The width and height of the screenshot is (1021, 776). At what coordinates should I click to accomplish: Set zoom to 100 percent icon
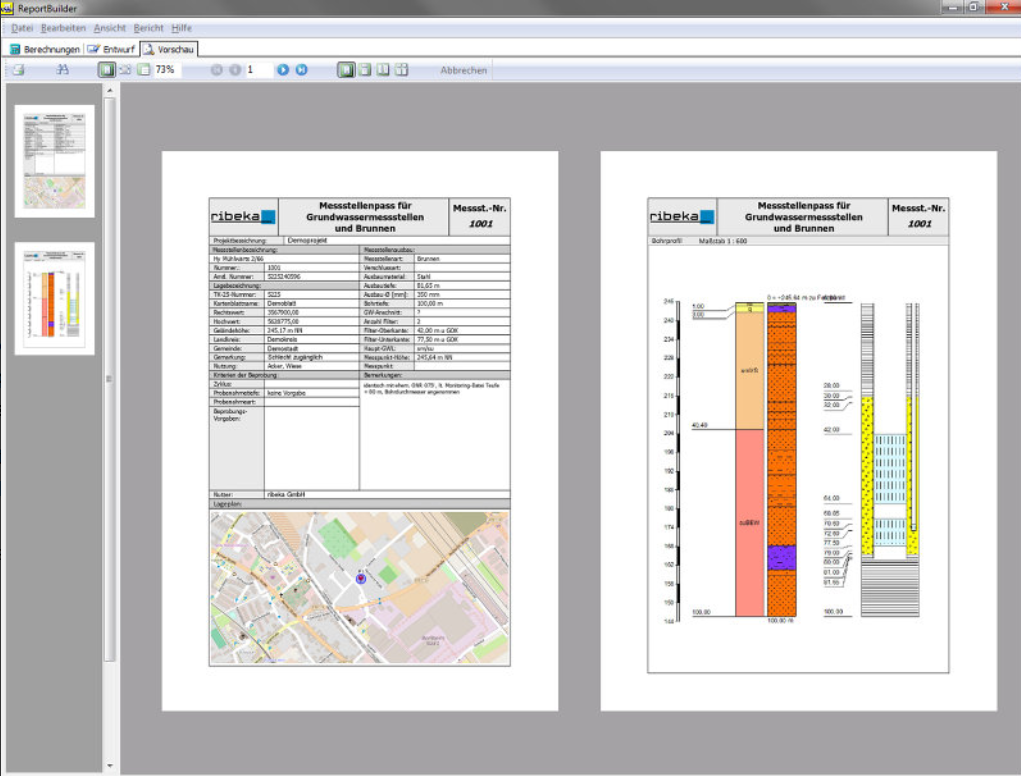click(143, 70)
